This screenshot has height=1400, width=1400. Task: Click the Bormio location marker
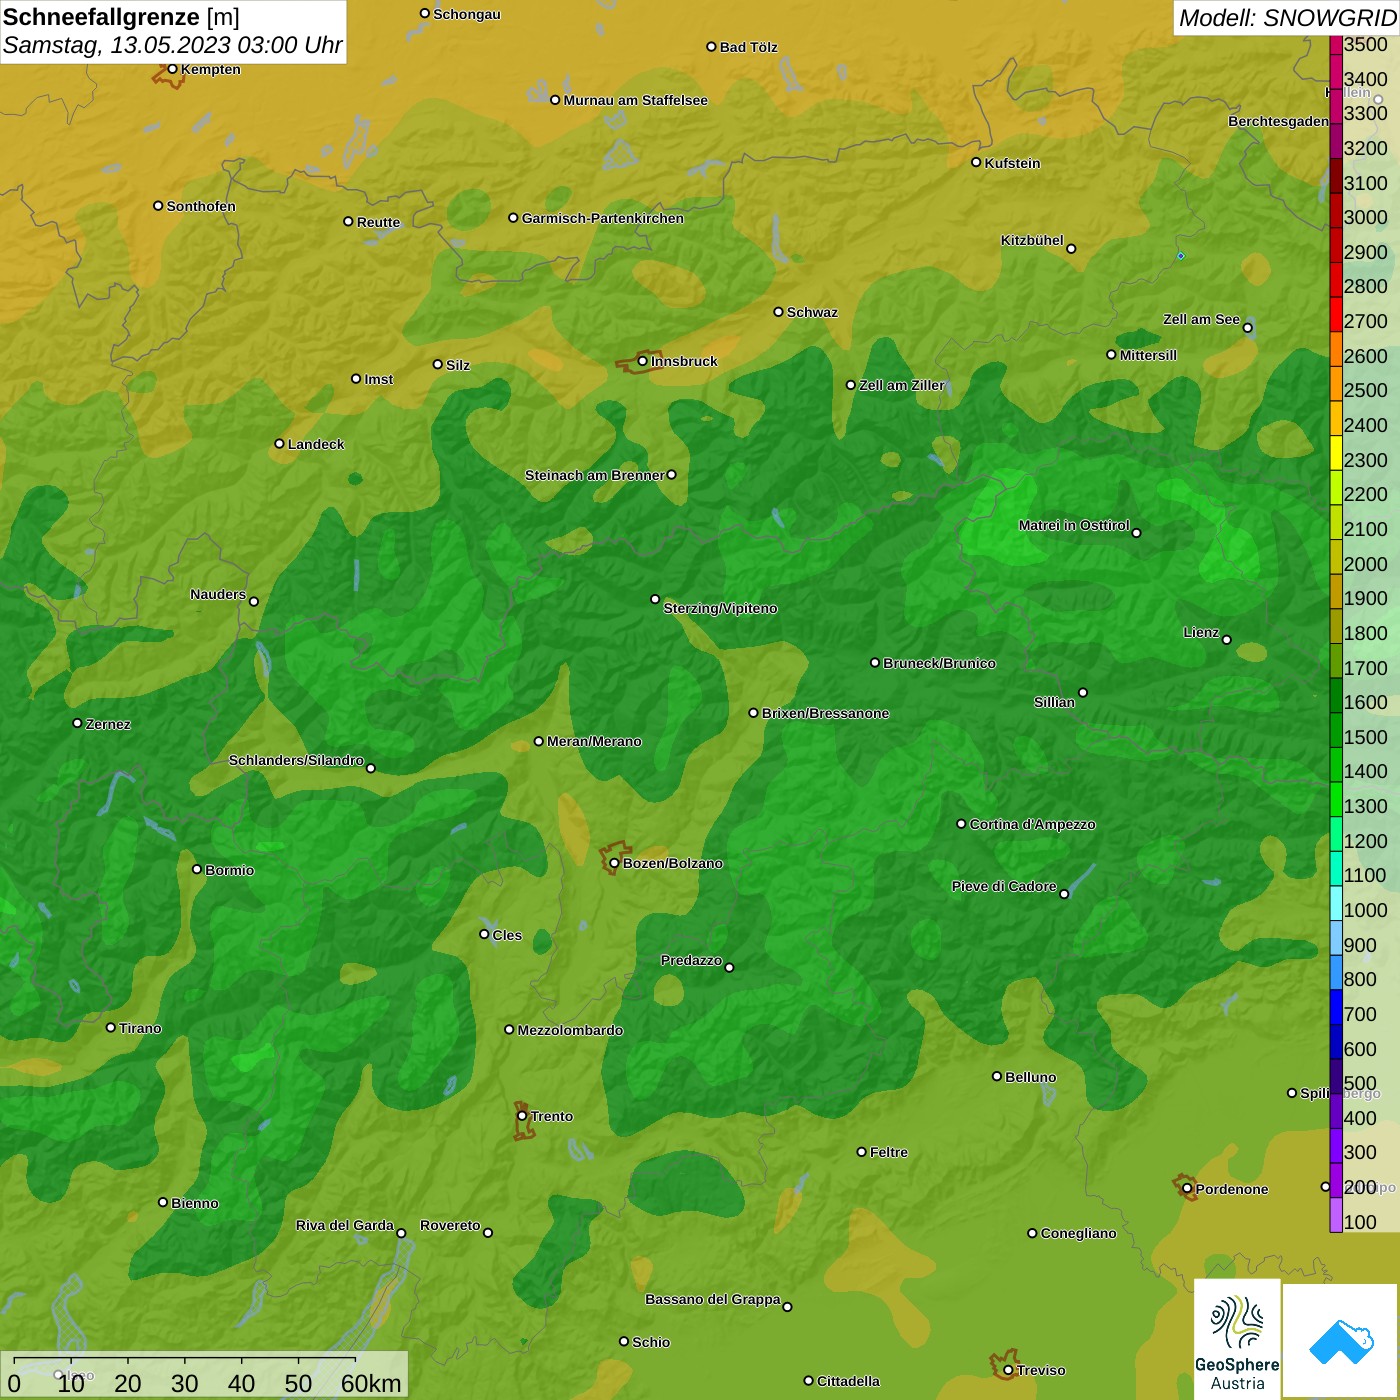pos(197,869)
